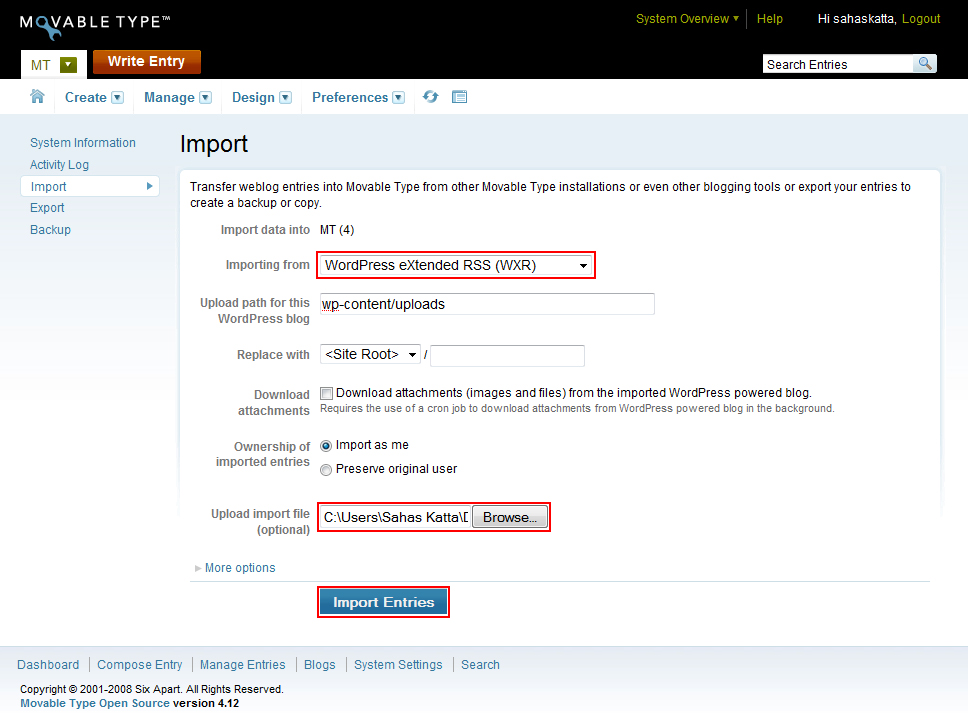Open Backup in the sidebar
The image size is (968, 728).
pos(50,230)
